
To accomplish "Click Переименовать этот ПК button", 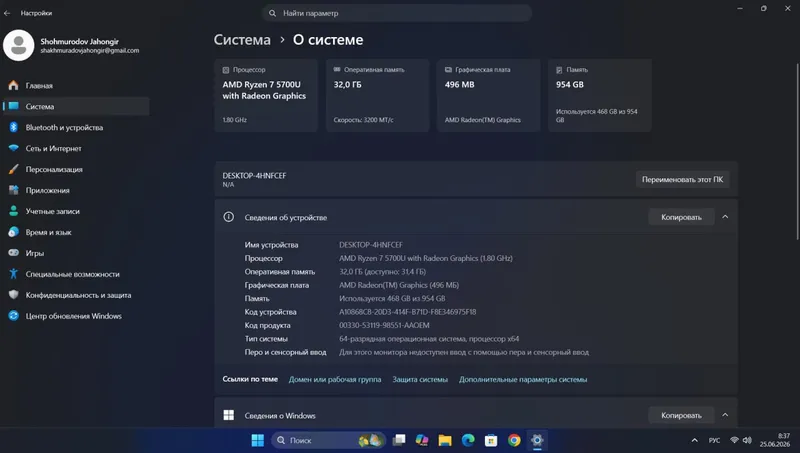I will click(x=682, y=180).
